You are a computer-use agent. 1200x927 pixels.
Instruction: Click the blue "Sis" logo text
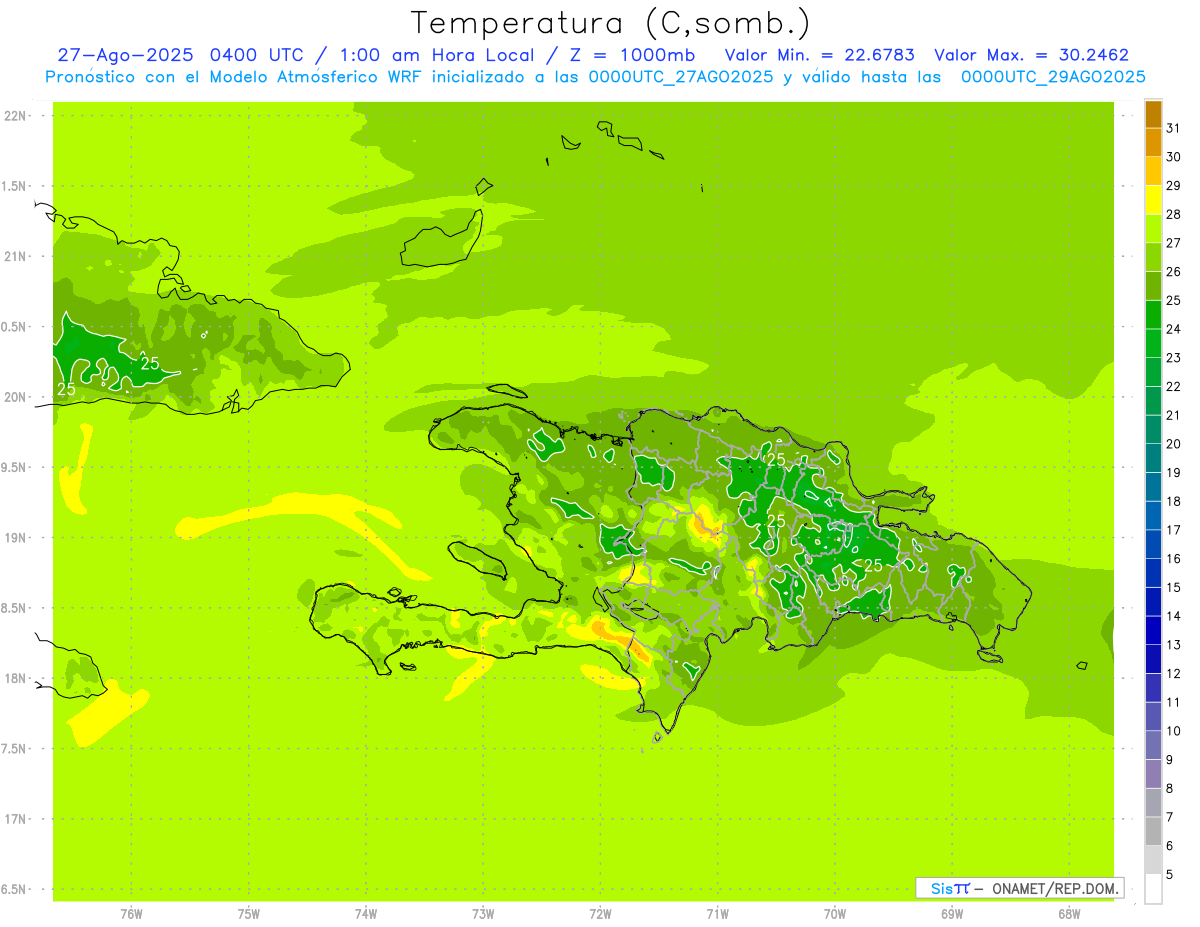click(943, 888)
